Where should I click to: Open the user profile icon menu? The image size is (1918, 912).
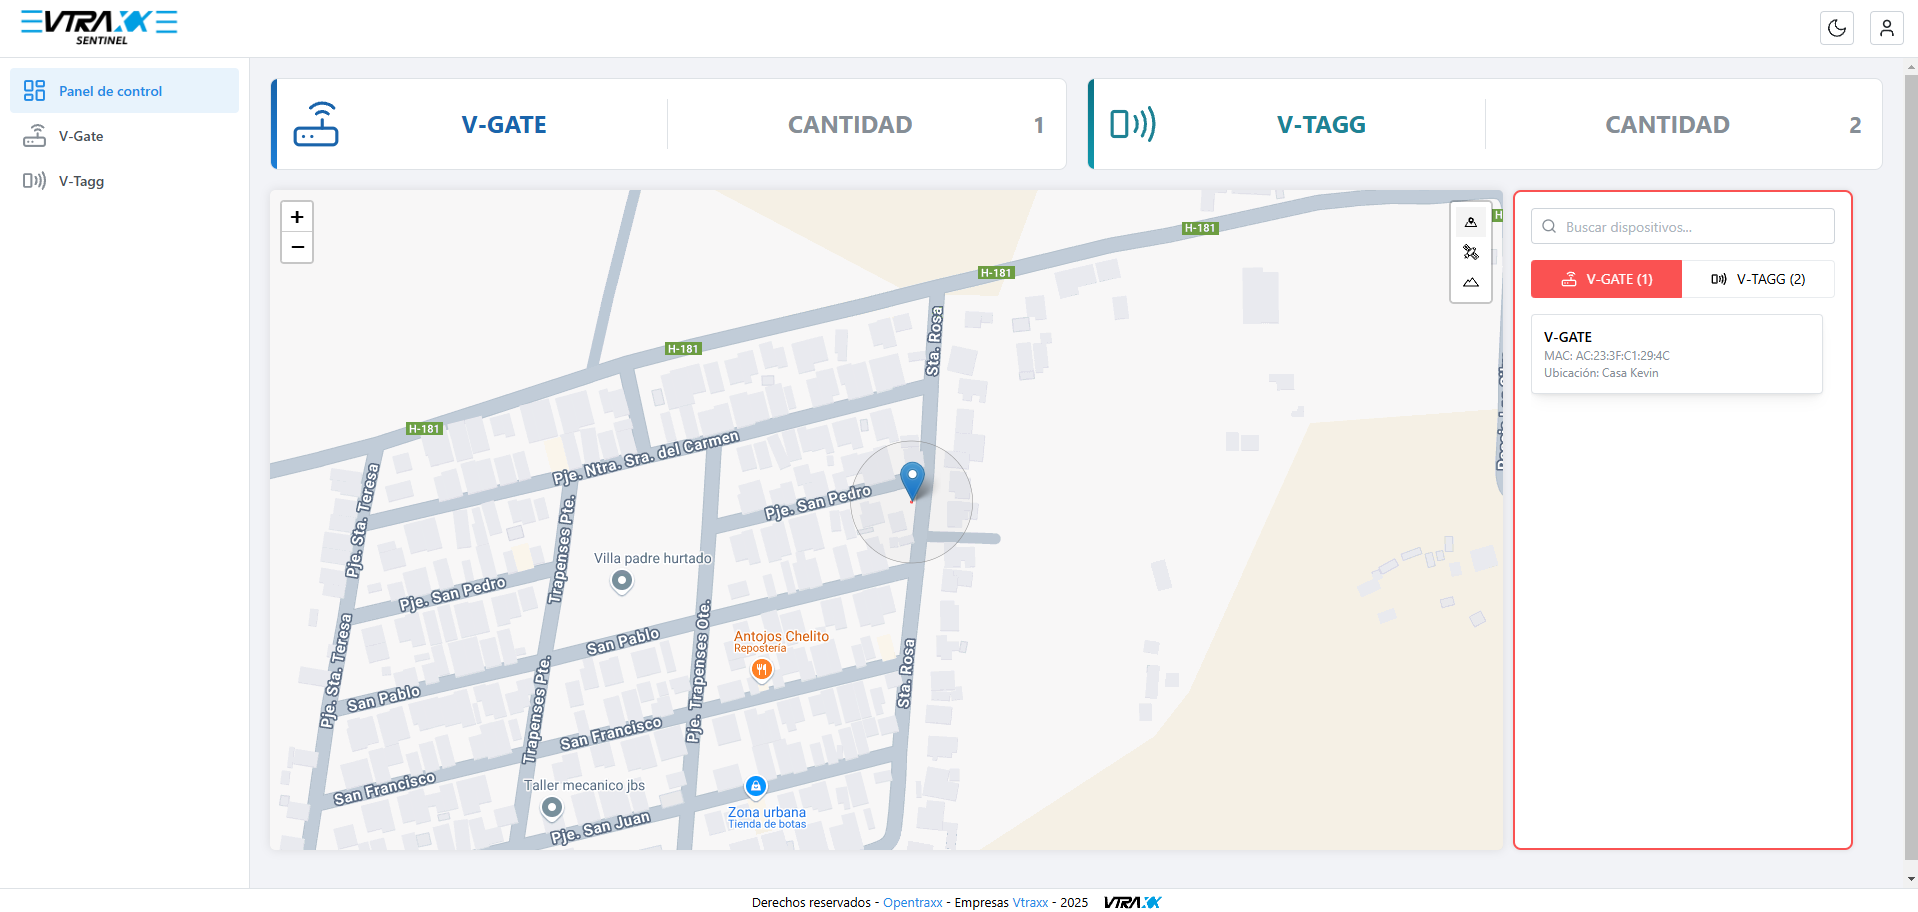click(x=1887, y=28)
